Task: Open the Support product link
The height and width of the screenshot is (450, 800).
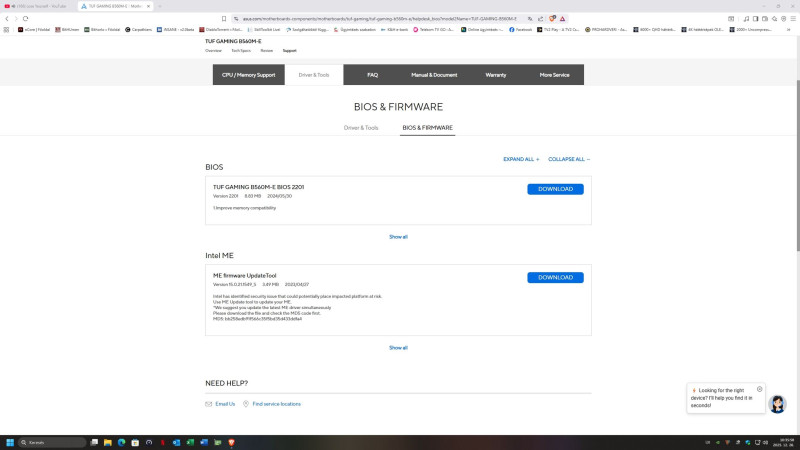Action: [289, 51]
